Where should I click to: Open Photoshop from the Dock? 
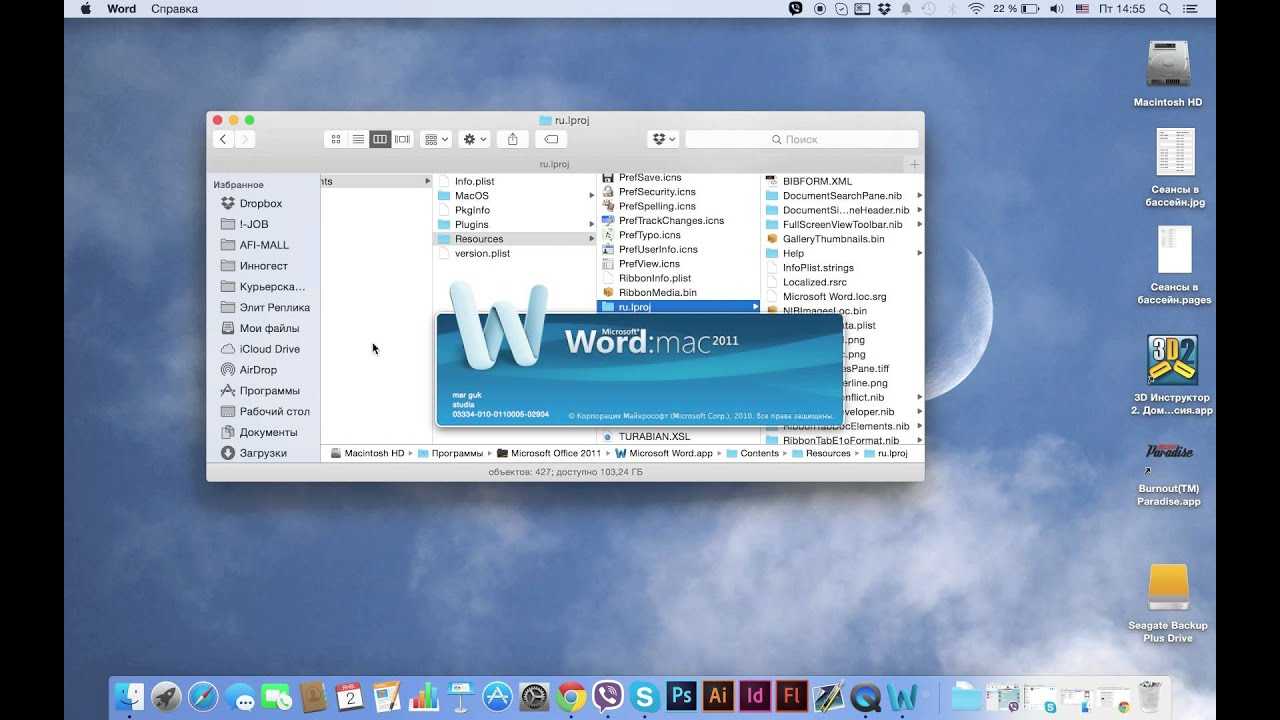[682, 696]
